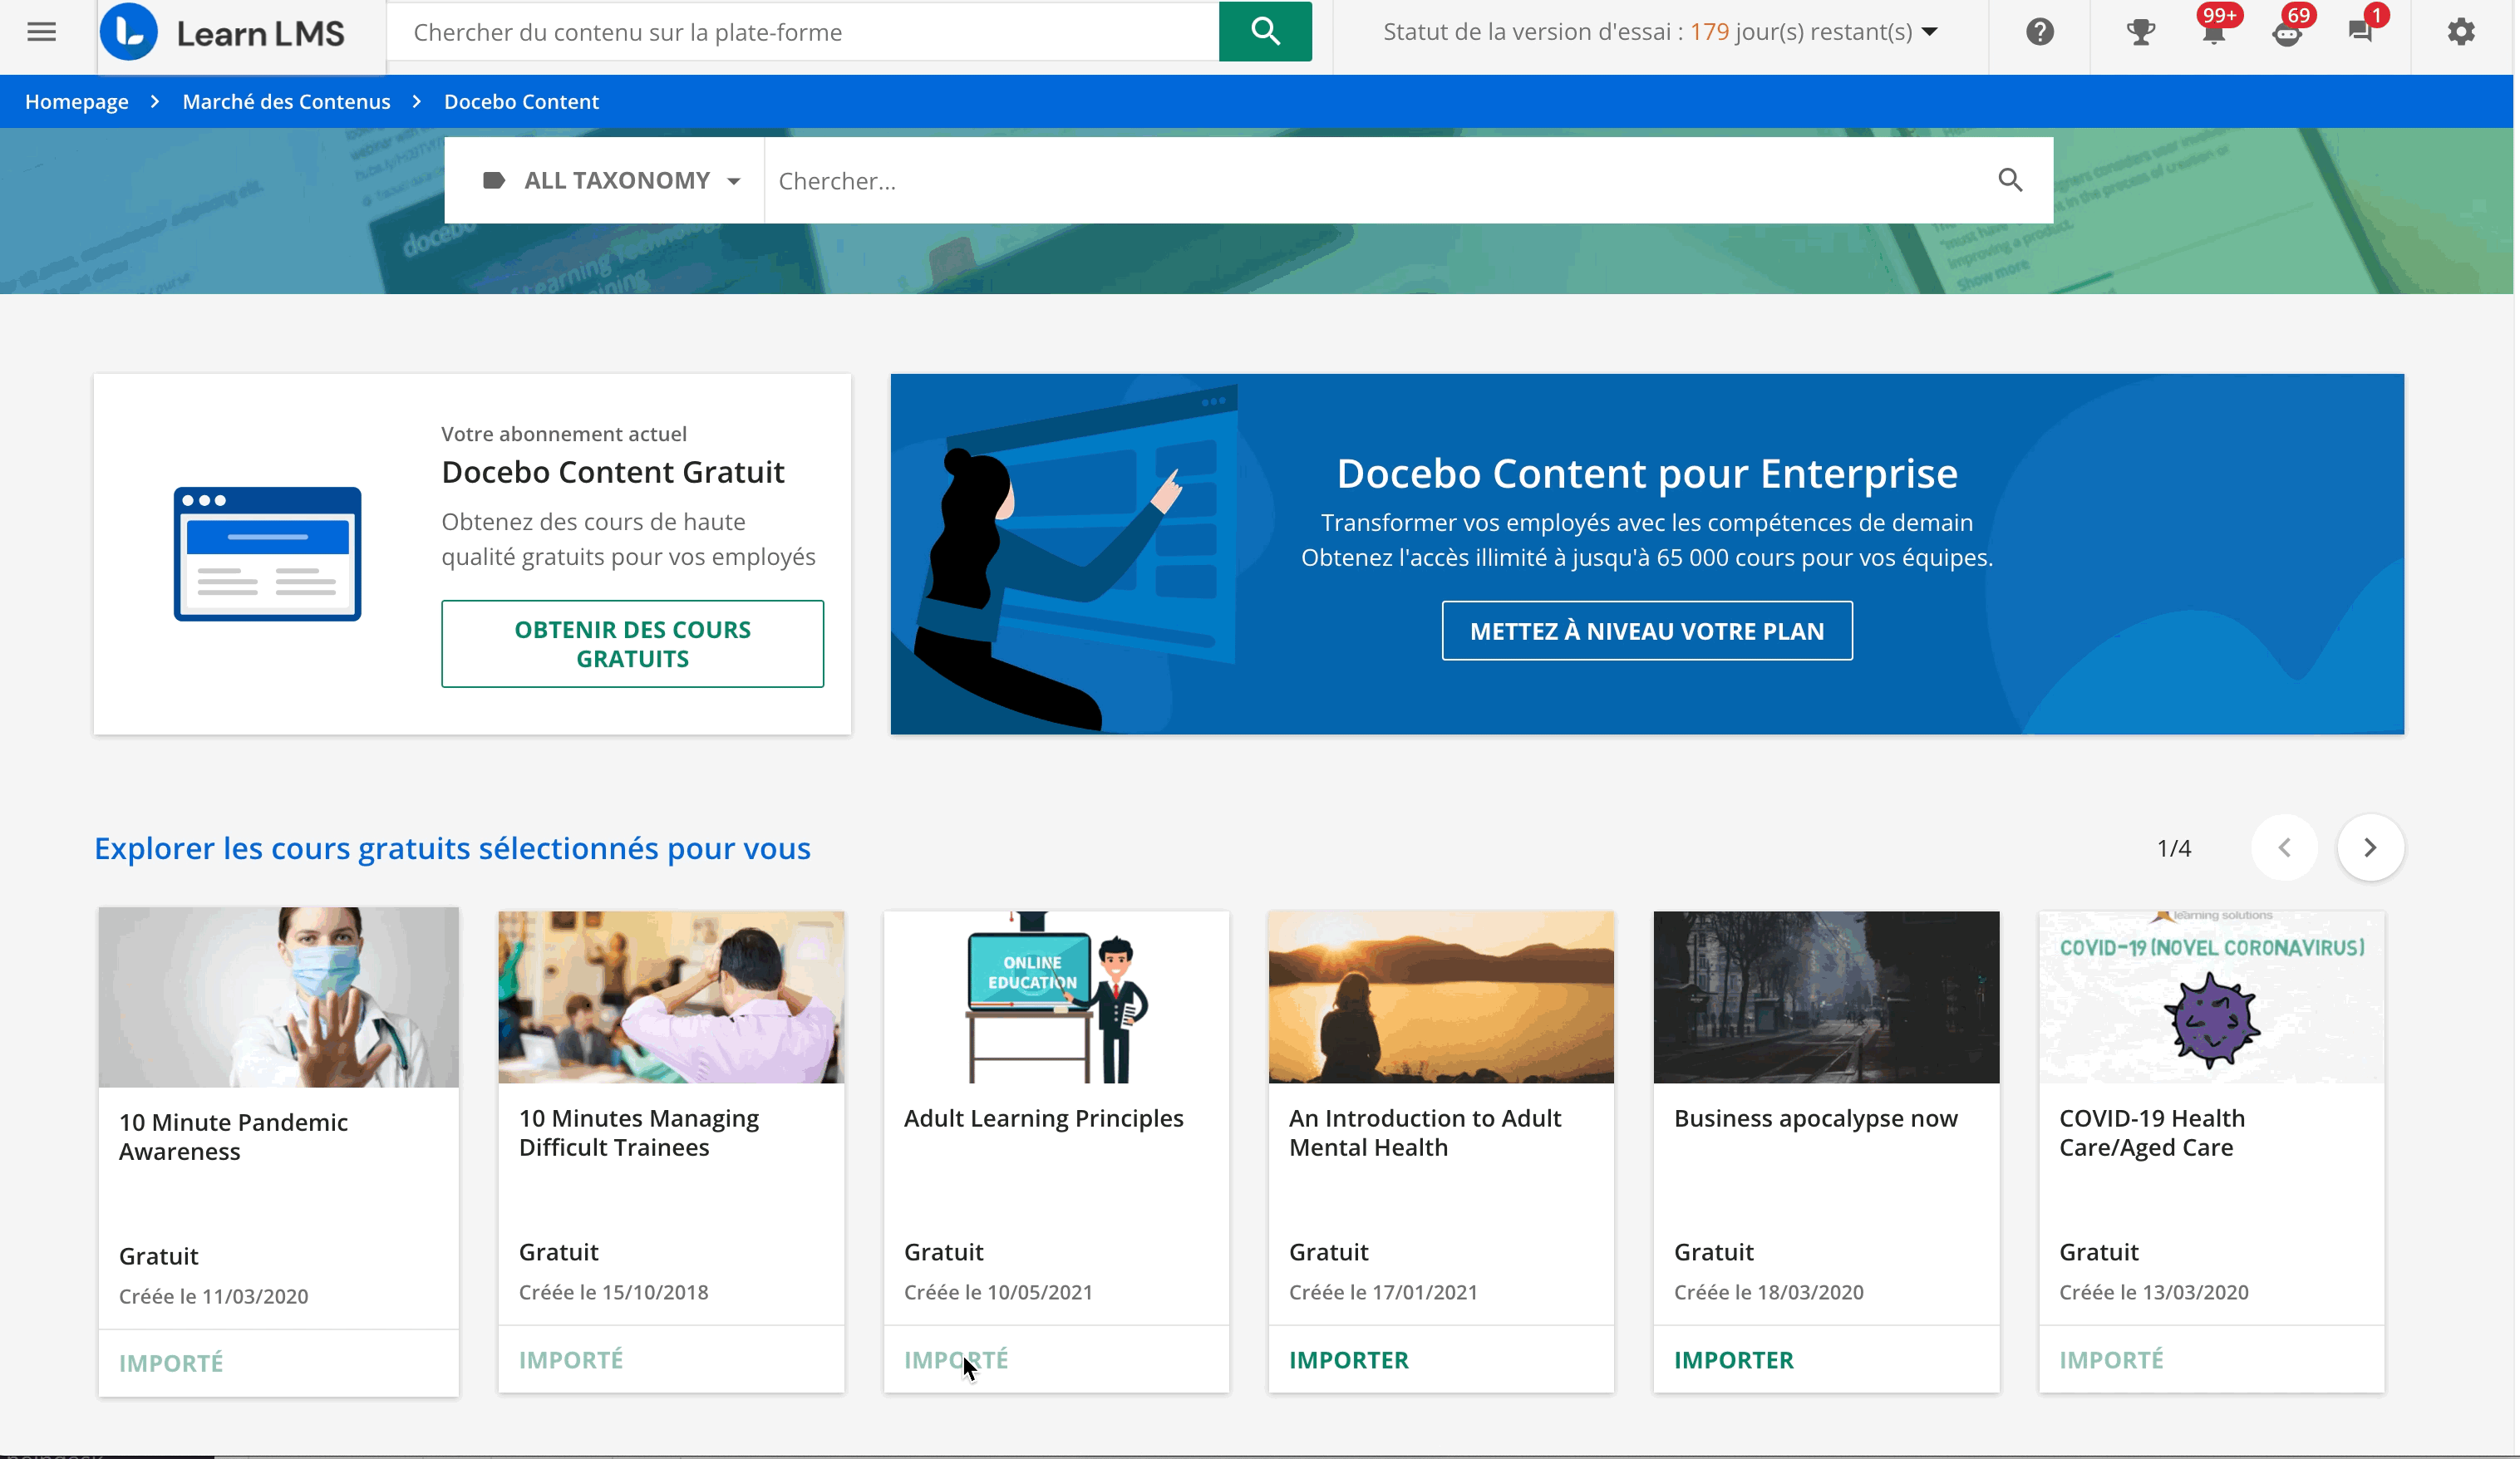Click the Homepage breadcrumb
The image size is (2520, 1459).
click(77, 102)
